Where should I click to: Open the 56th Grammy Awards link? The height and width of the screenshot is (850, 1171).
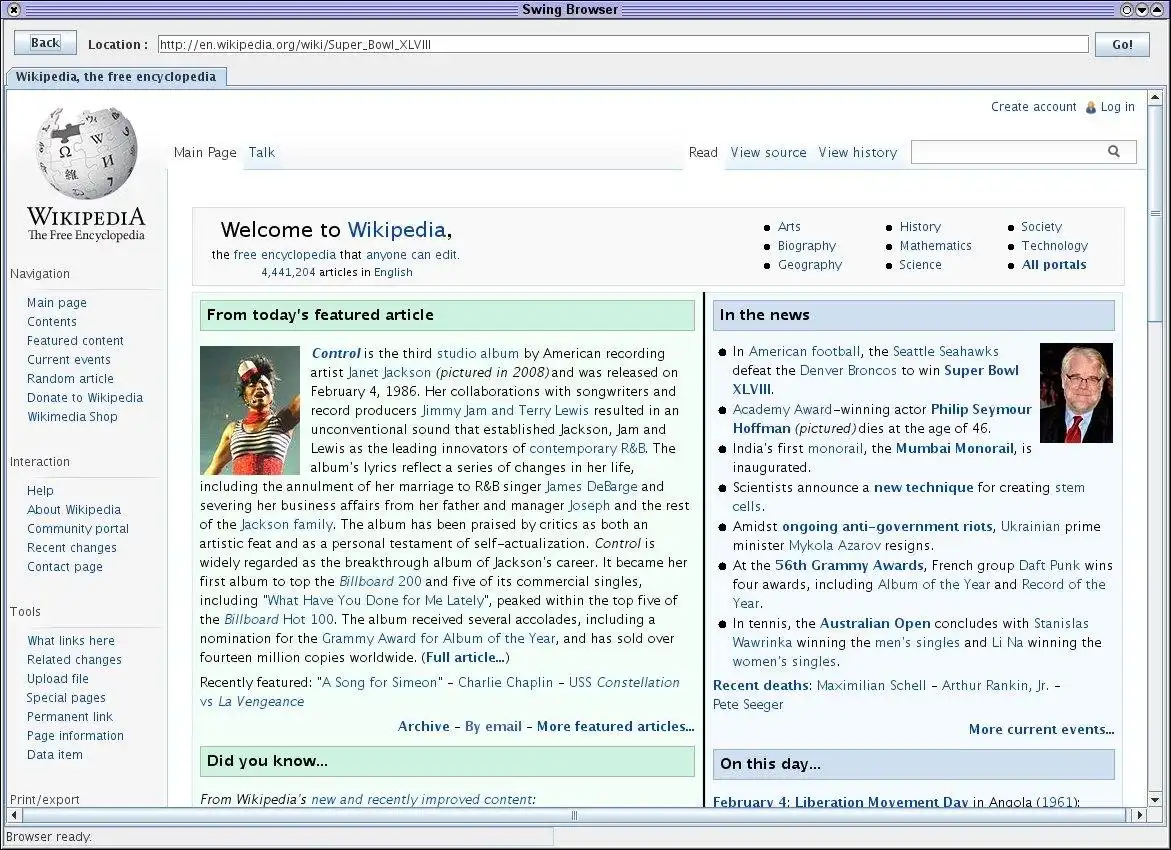(x=849, y=566)
